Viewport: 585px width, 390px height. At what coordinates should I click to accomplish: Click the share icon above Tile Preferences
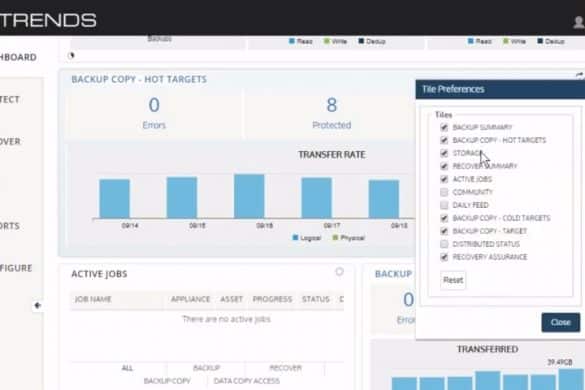point(579,76)
